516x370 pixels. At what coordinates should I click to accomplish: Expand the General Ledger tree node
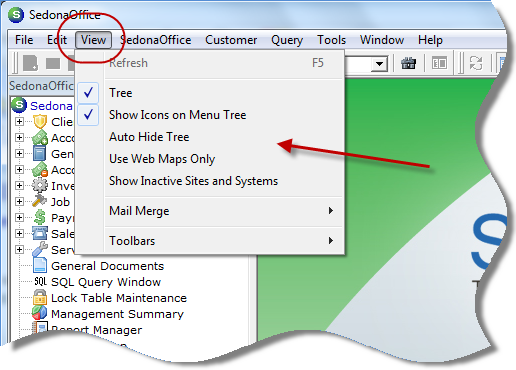point(19,154)
